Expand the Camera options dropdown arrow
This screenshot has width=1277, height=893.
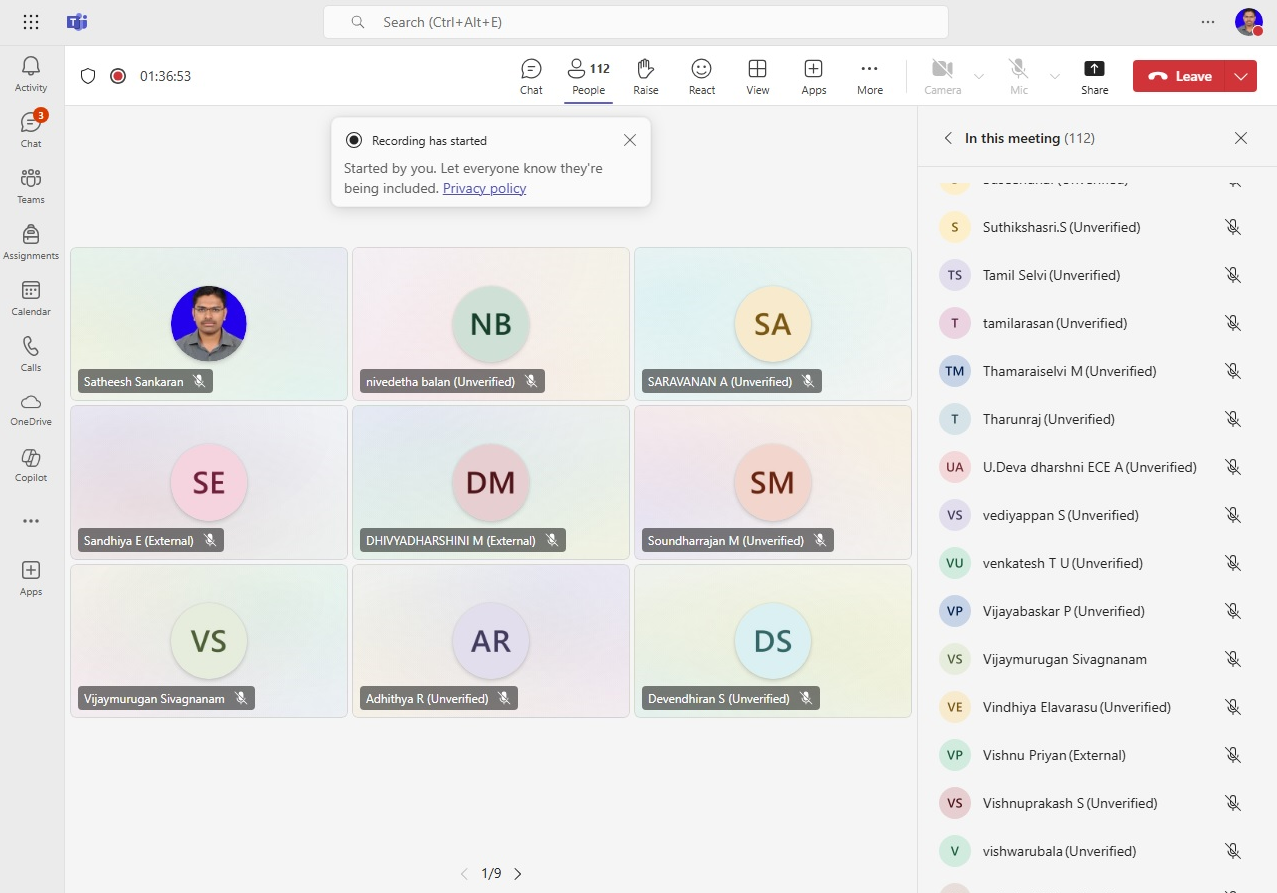point(979,76)
